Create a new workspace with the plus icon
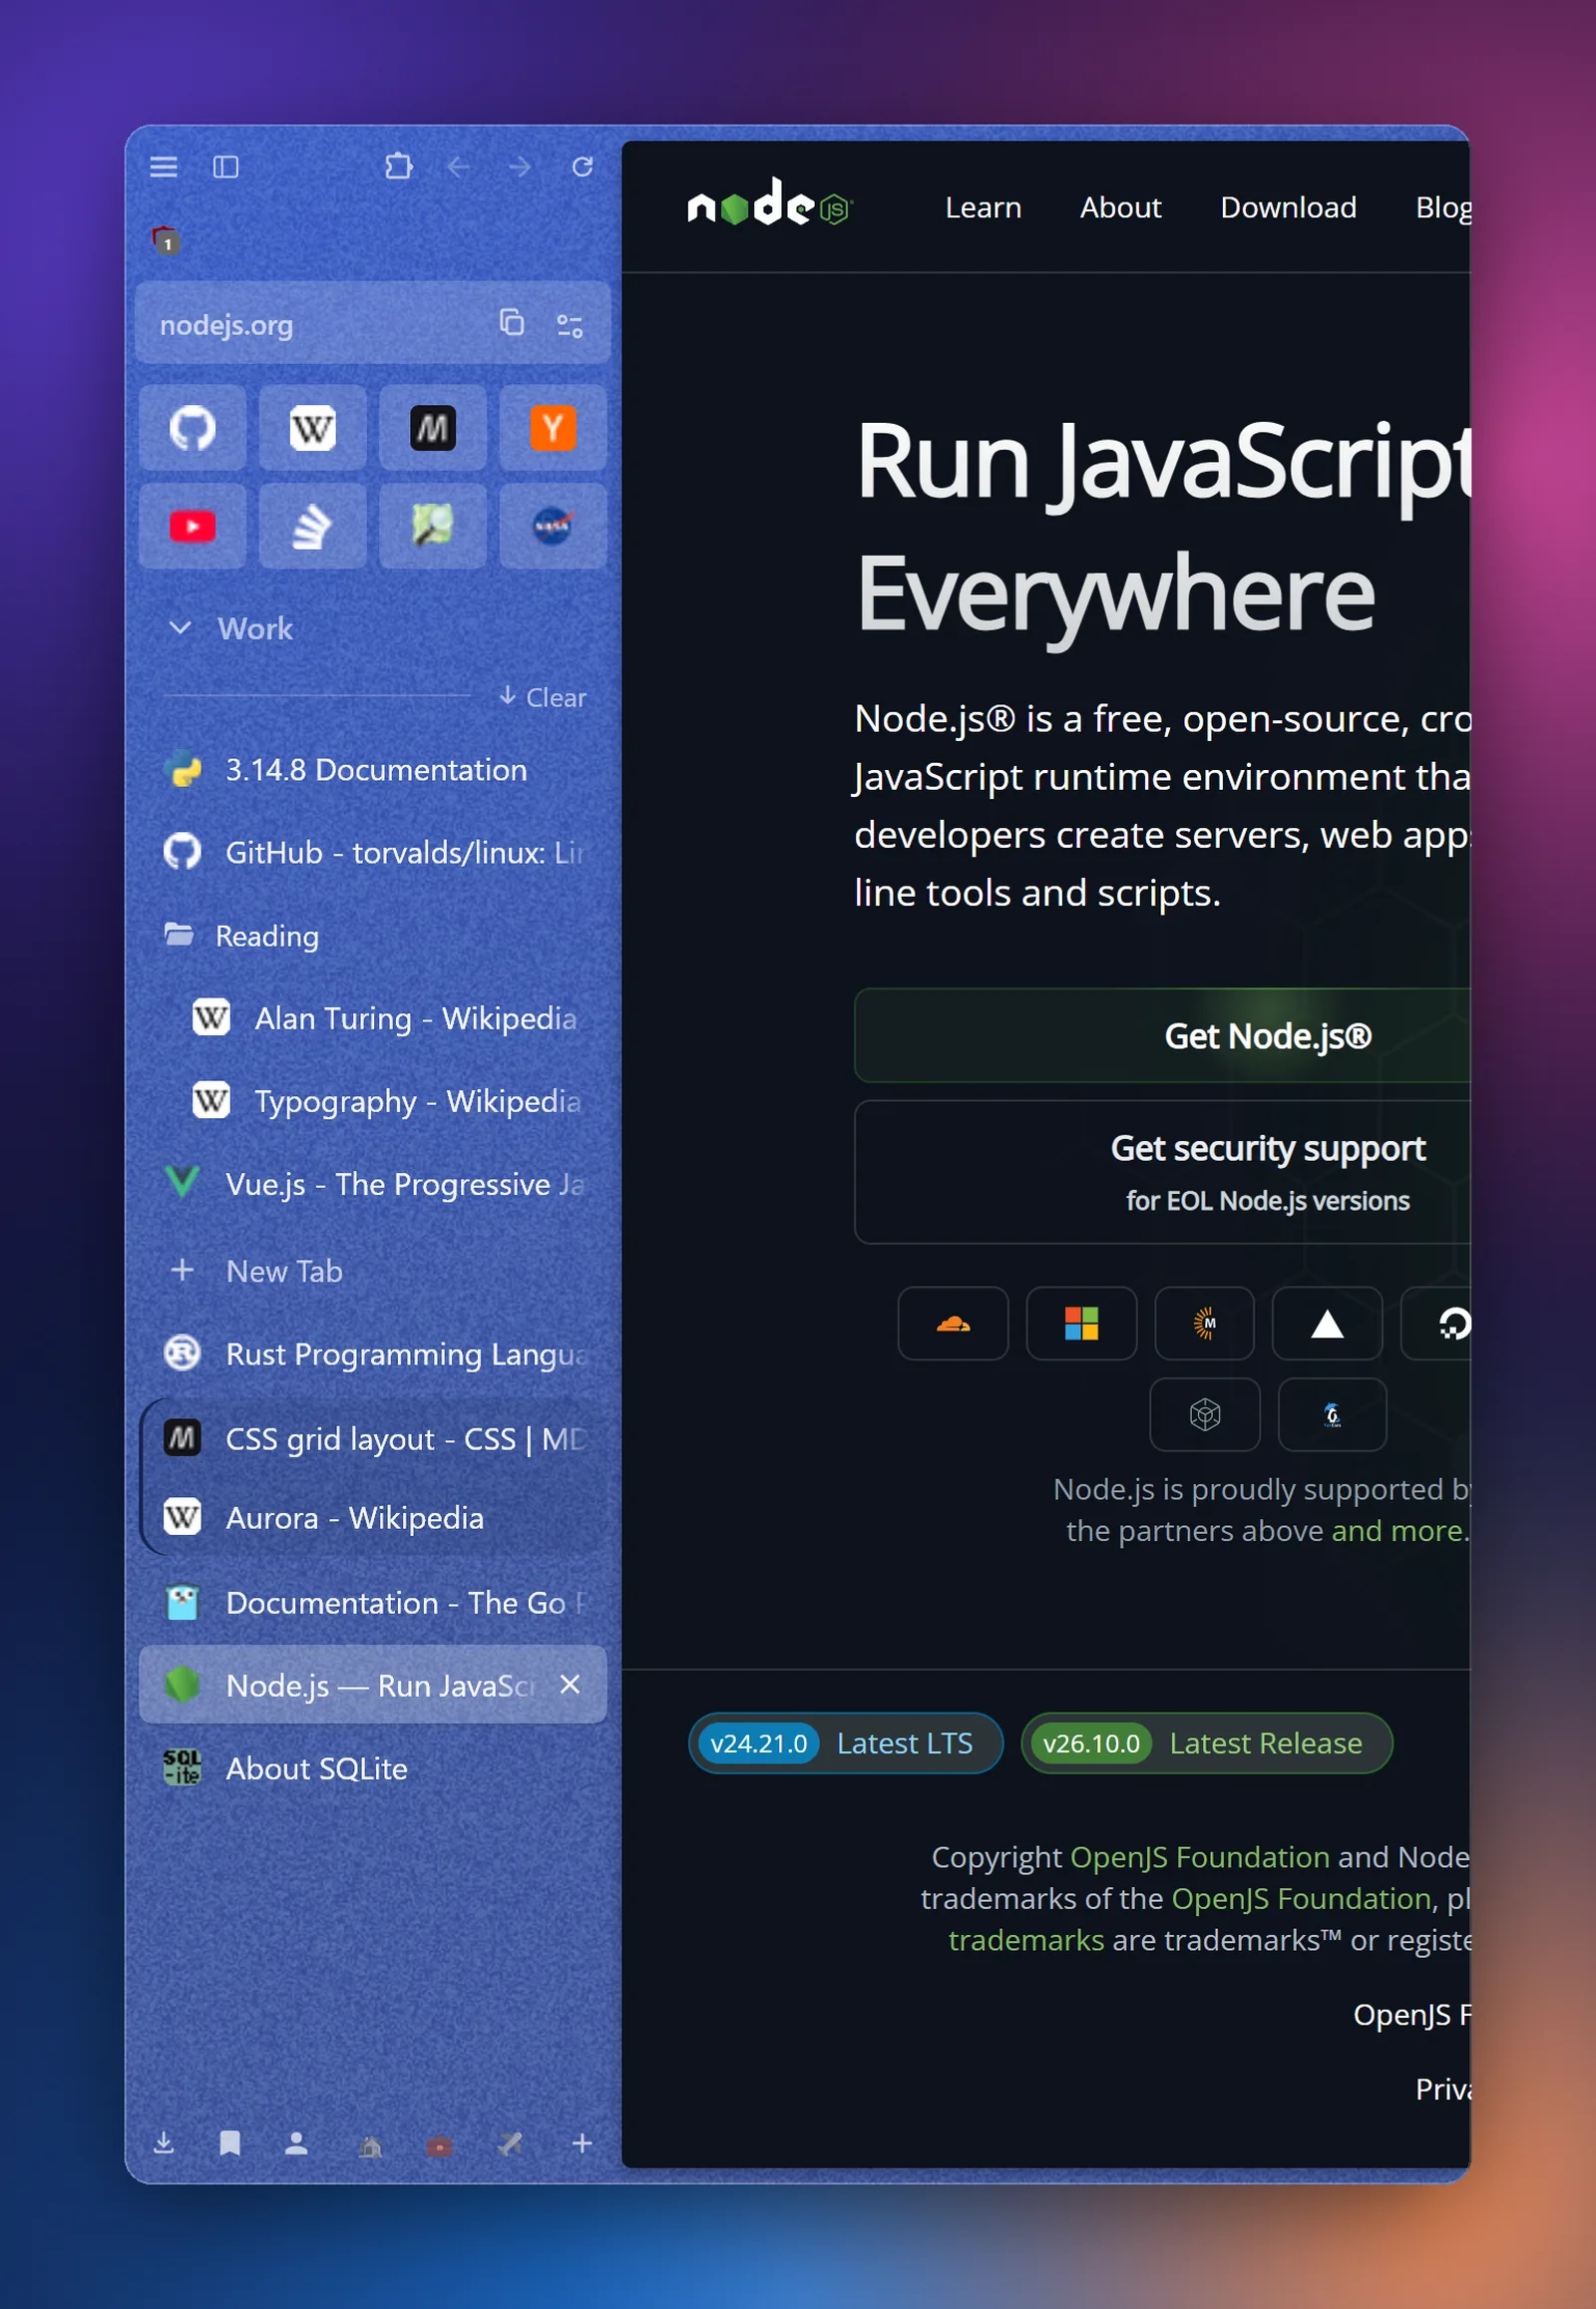 [x=582, y=2143]
